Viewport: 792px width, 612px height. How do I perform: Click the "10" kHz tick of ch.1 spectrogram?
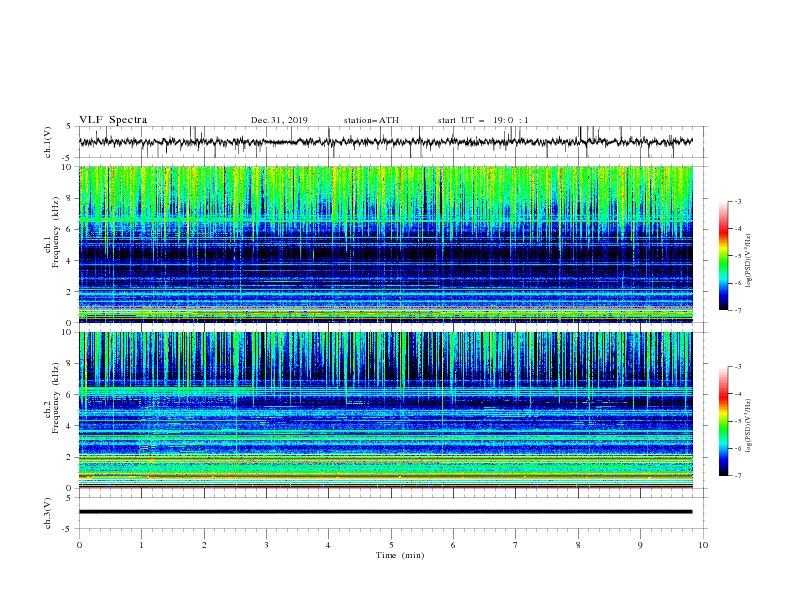tap(69, 167)
